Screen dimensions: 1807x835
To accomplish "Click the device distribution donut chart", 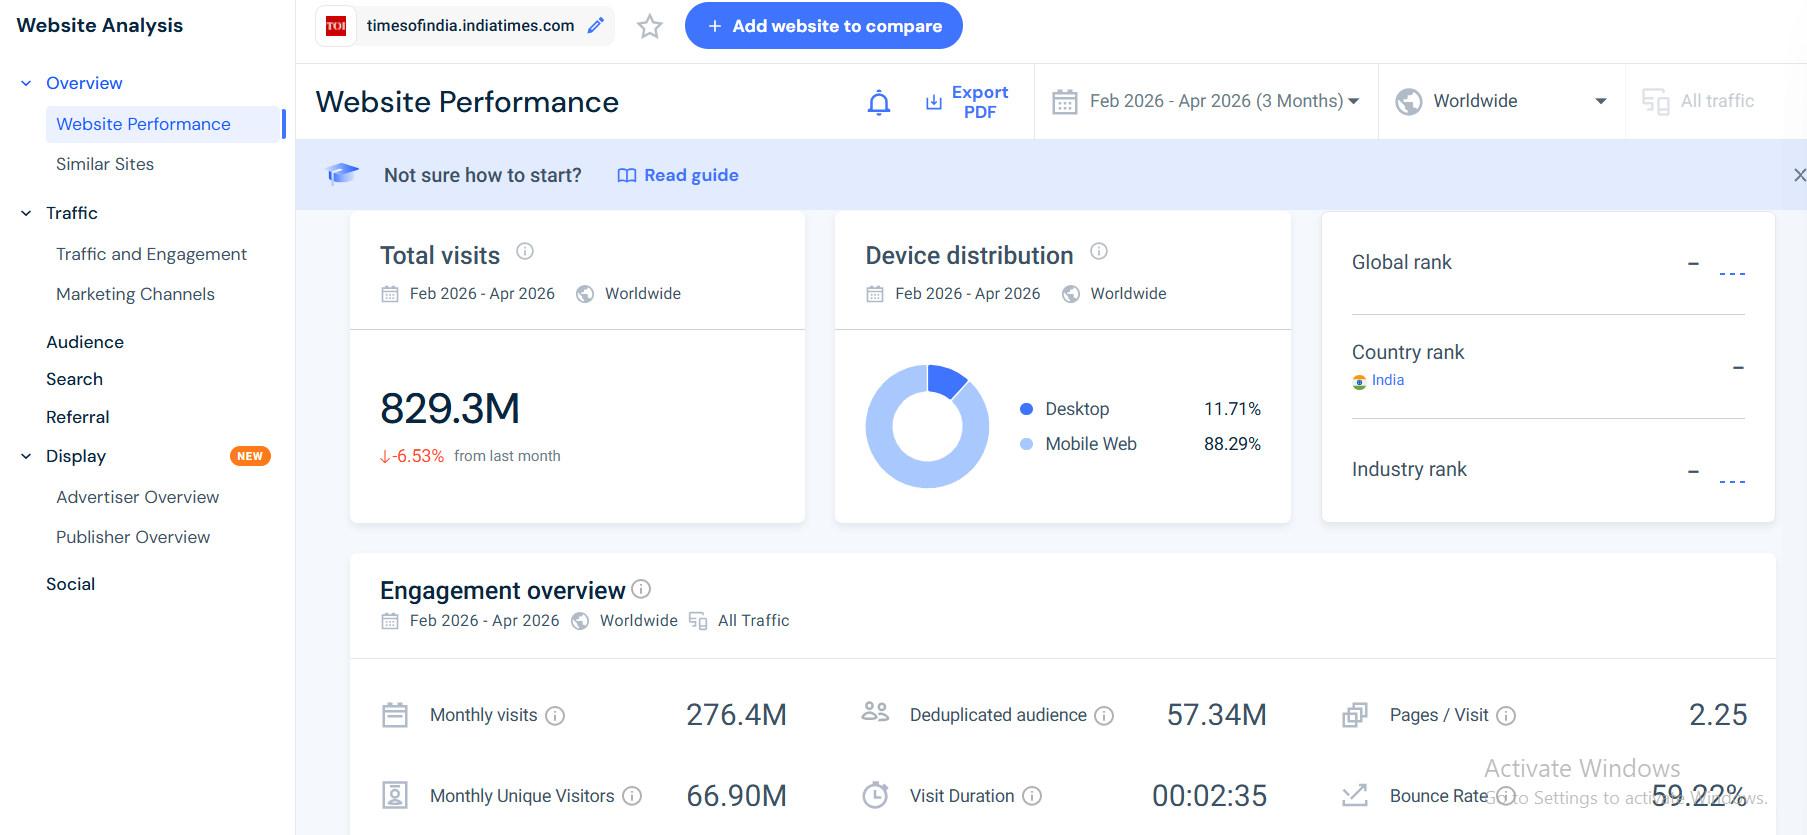I will click(x=928, y=426).
